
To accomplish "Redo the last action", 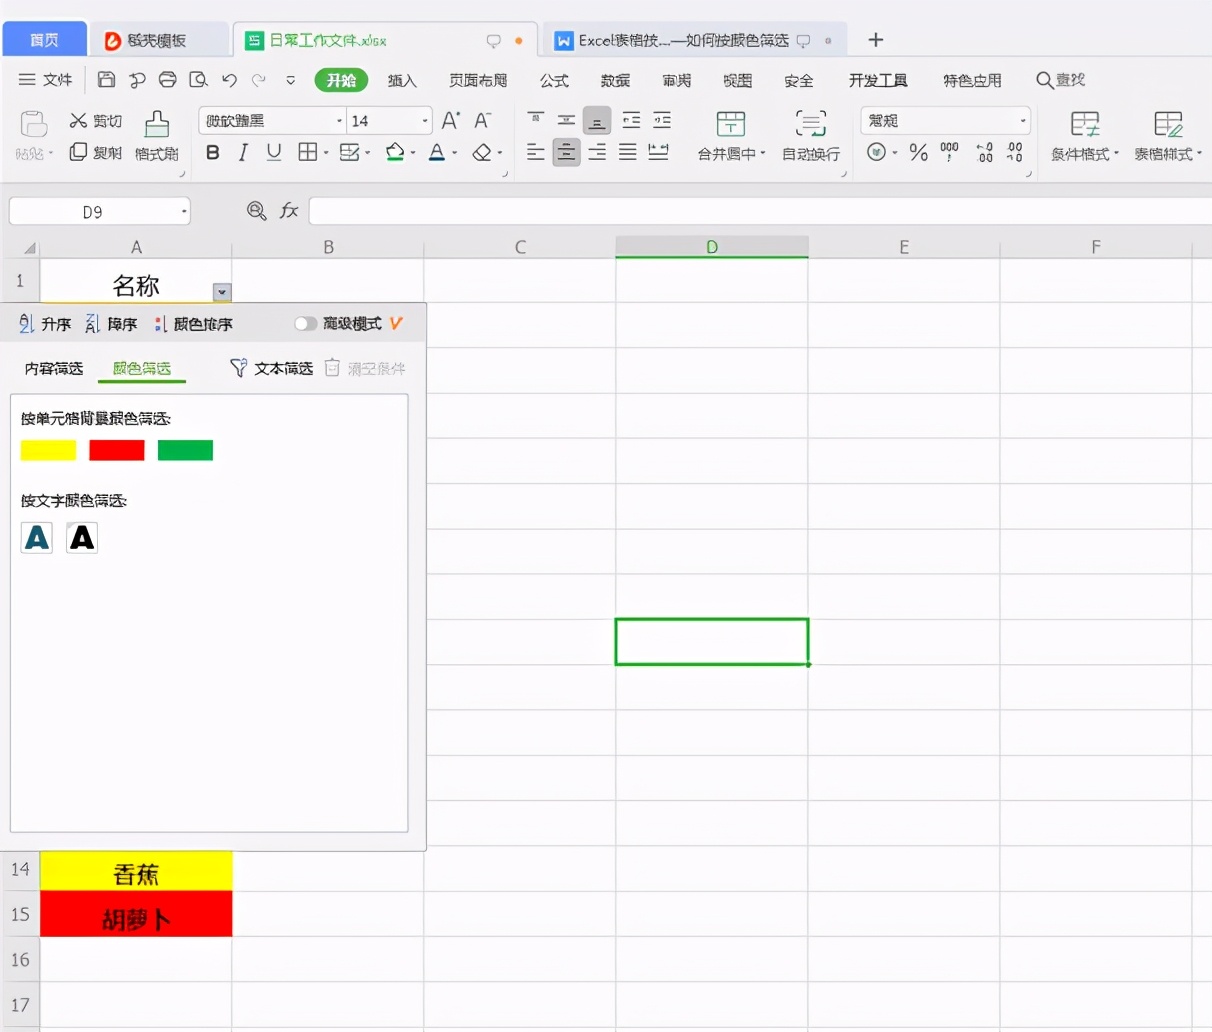I will [259, 80].
